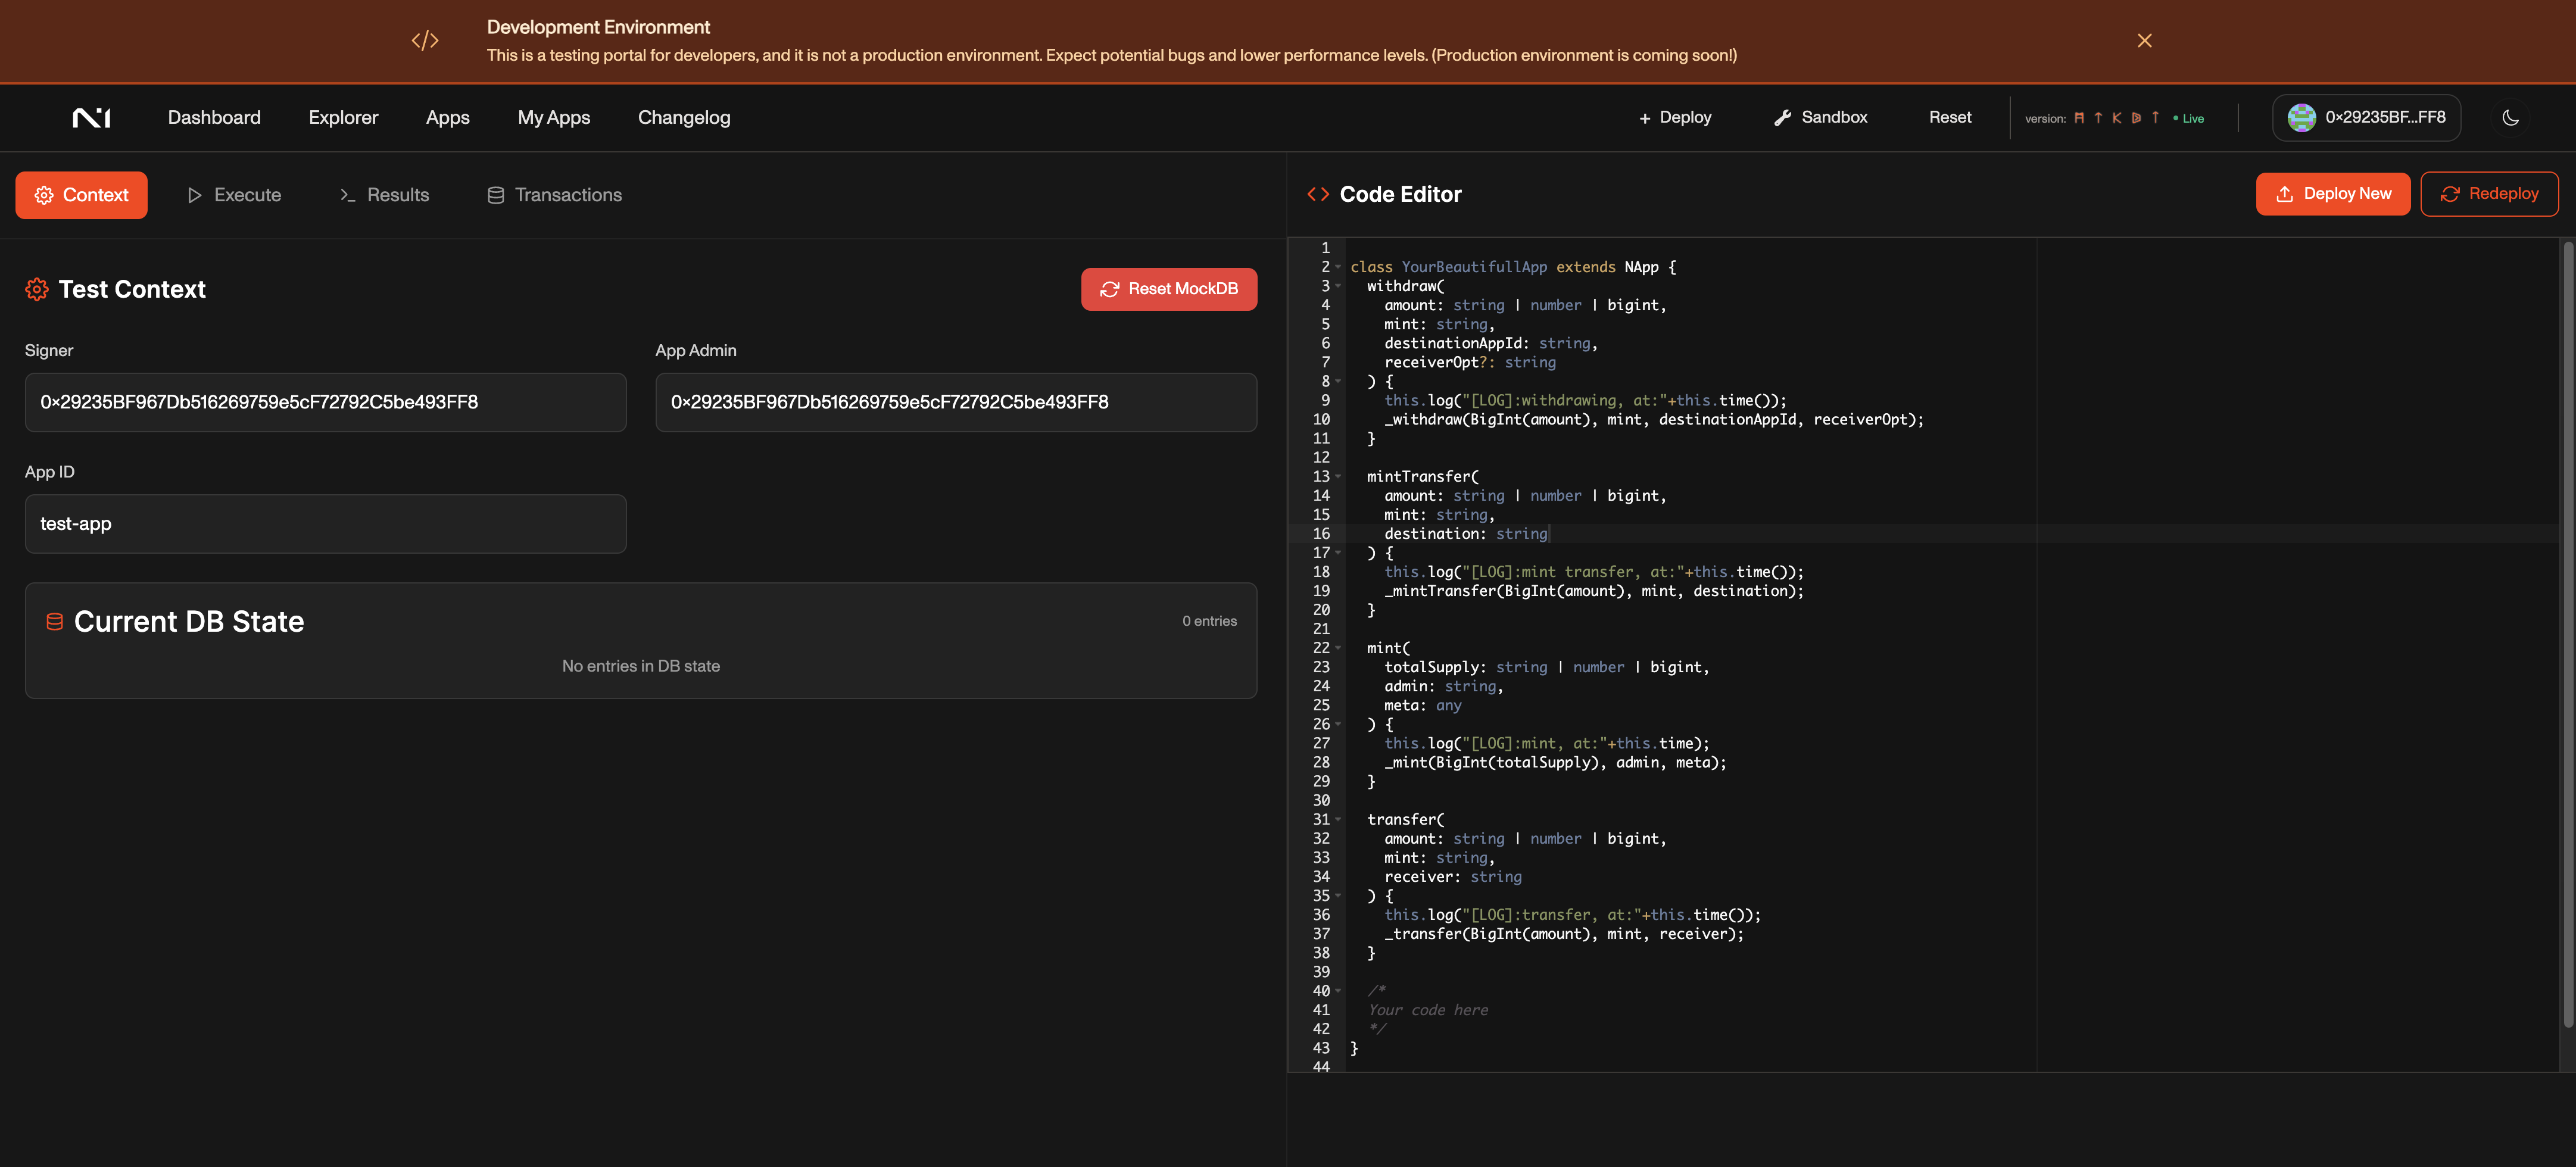Focus the Signer address field
This screenshot has width=2576, height=1167.
(325, 402)
